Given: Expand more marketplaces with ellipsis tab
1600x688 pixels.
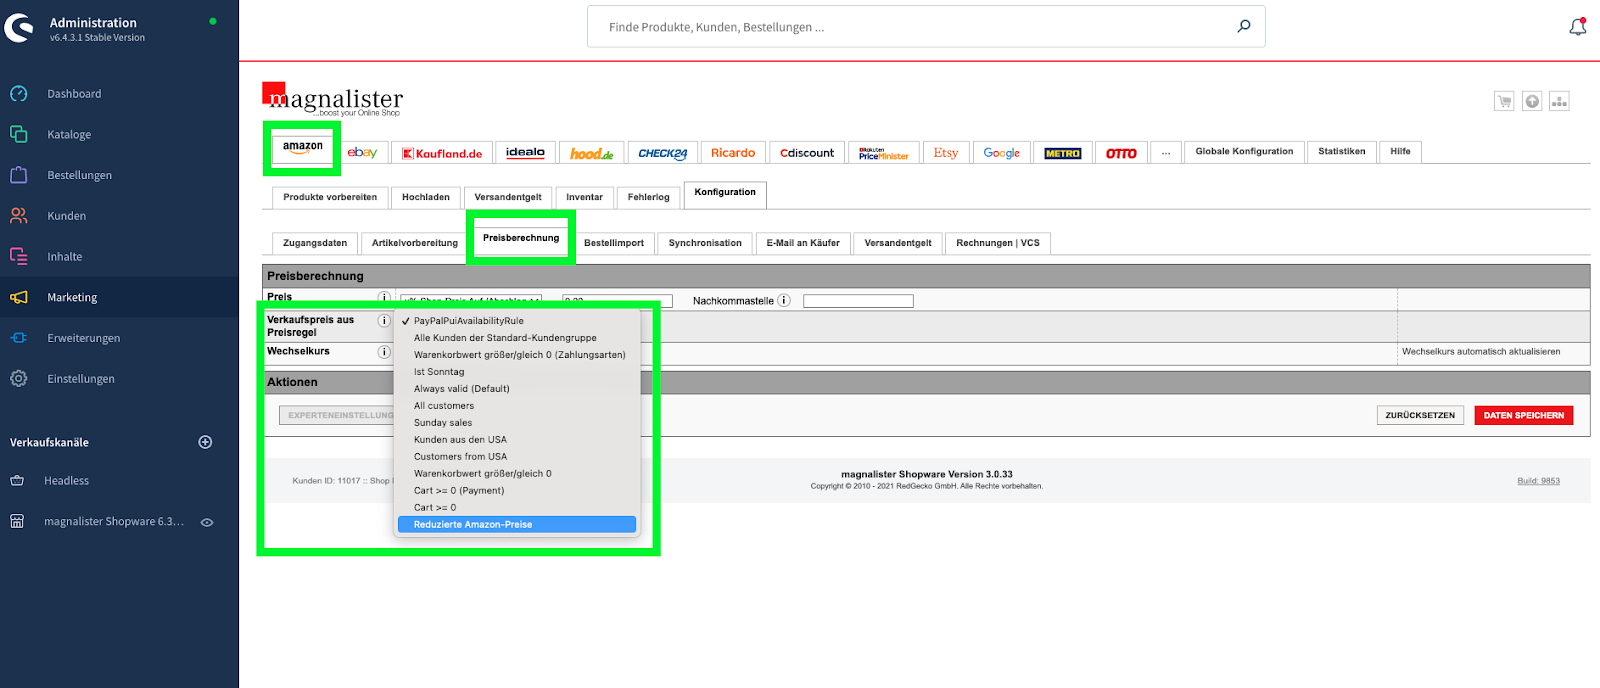Looking at the screenshot, I should [x=1165, y=152].
